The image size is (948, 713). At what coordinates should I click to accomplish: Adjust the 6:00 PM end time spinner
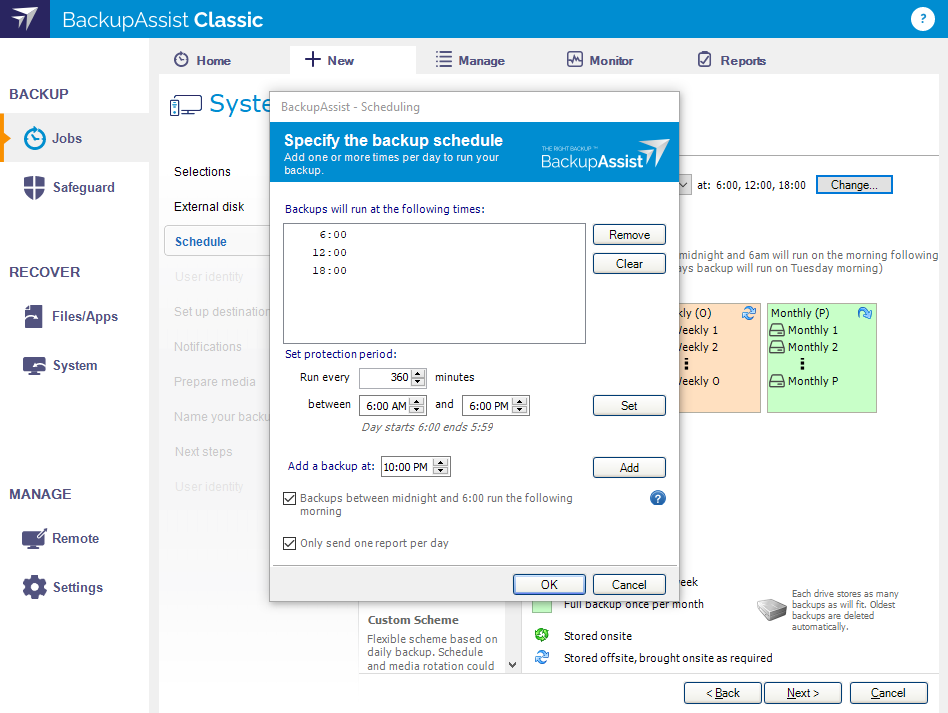[519, 406]
